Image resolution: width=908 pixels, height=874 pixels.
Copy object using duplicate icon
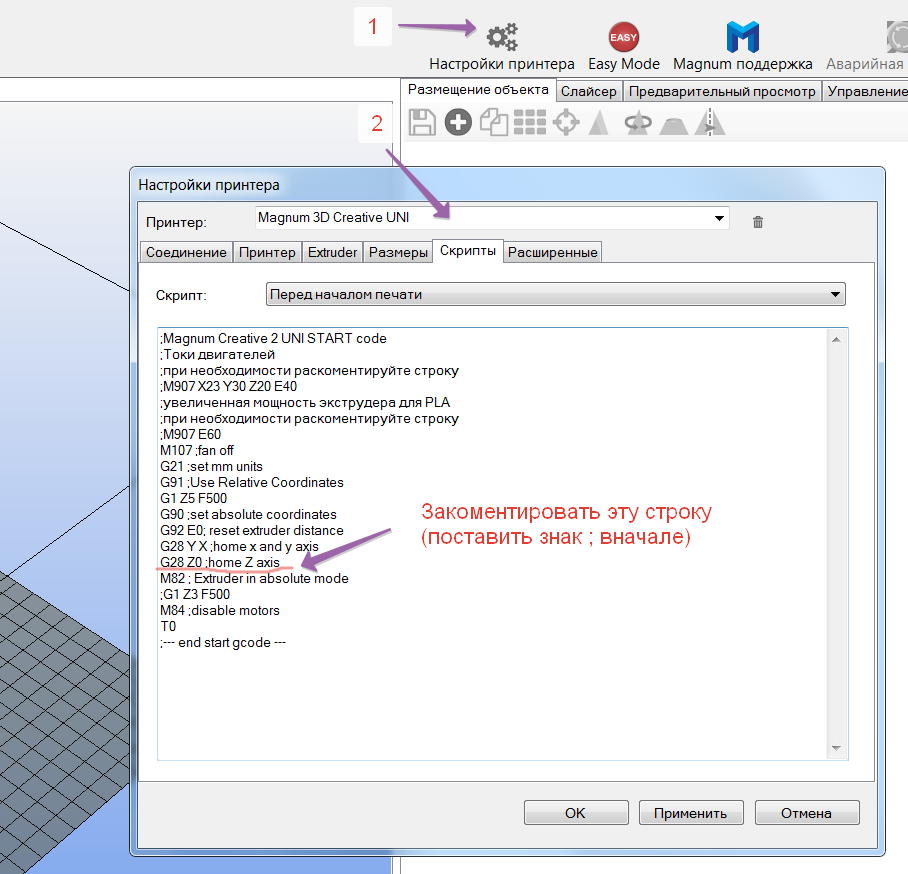tap(494, 122)
